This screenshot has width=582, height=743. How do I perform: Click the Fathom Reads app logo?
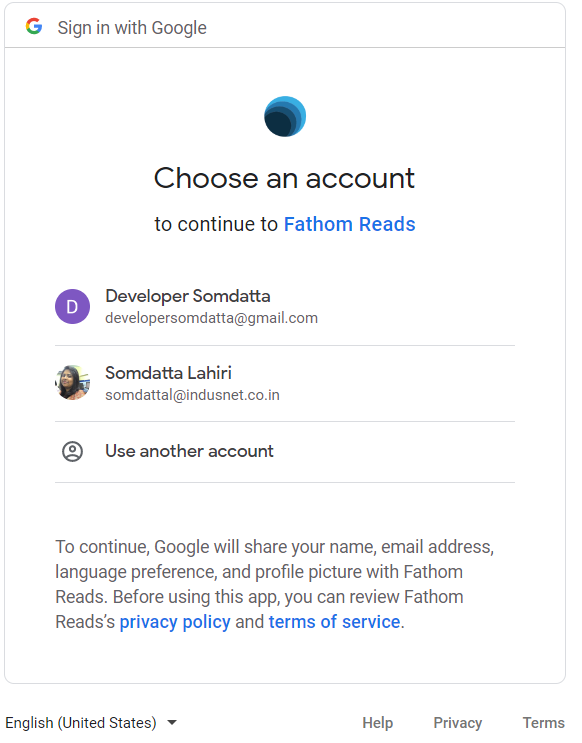coord(285,116)
